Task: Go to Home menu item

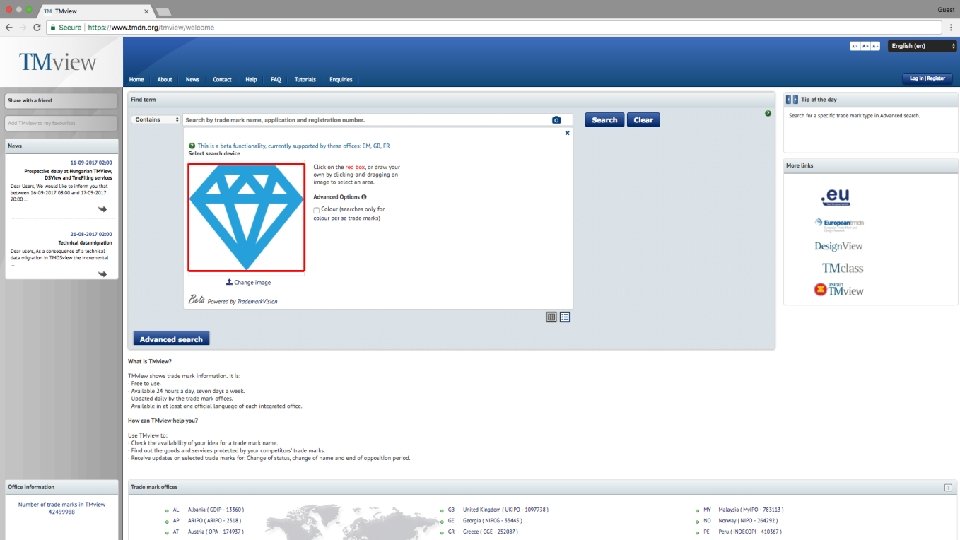Action: coord(137,80)
